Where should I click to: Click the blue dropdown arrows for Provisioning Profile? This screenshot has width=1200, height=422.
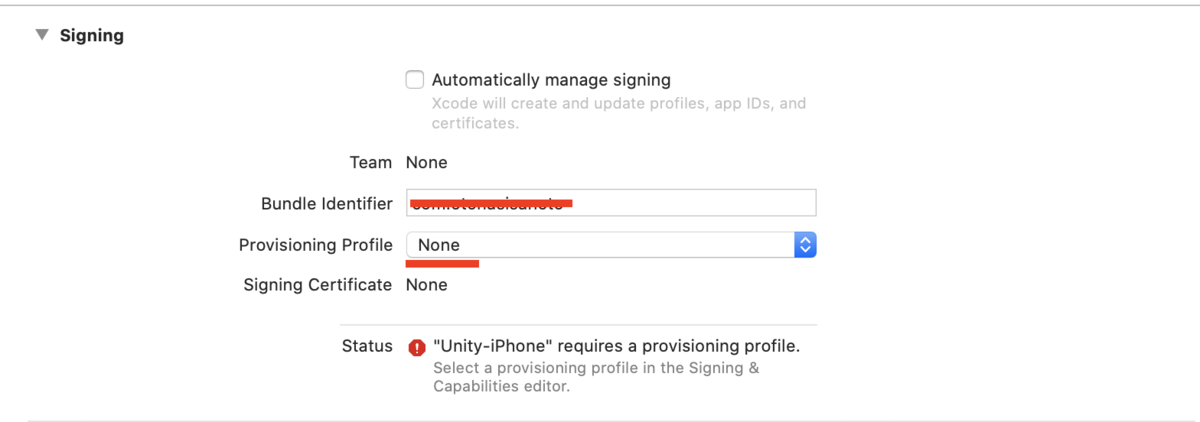(805, 245)
